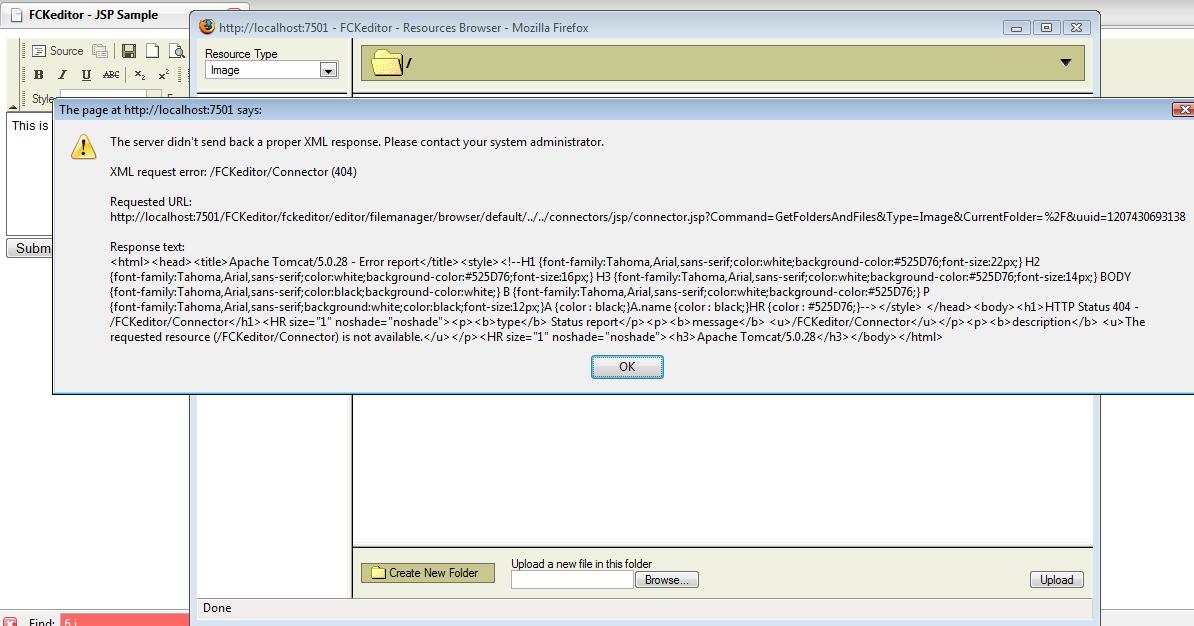Click the Create New Folder button
This screenshot has height=626, width=1194.
tap(426, 573)
